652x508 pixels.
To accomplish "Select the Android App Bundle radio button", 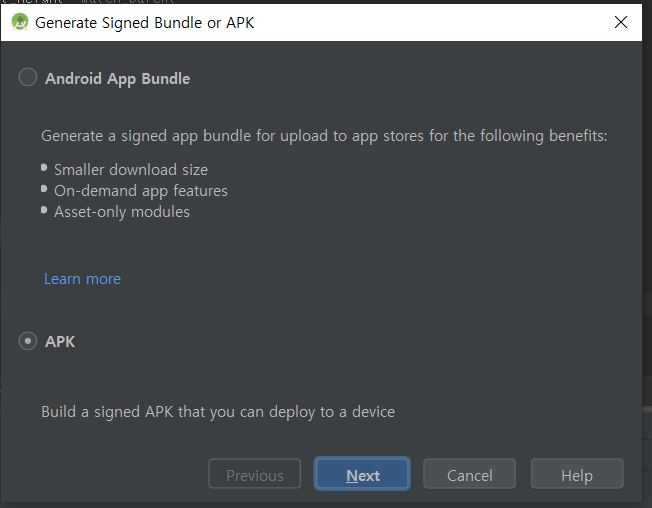I will pos(28,77).
